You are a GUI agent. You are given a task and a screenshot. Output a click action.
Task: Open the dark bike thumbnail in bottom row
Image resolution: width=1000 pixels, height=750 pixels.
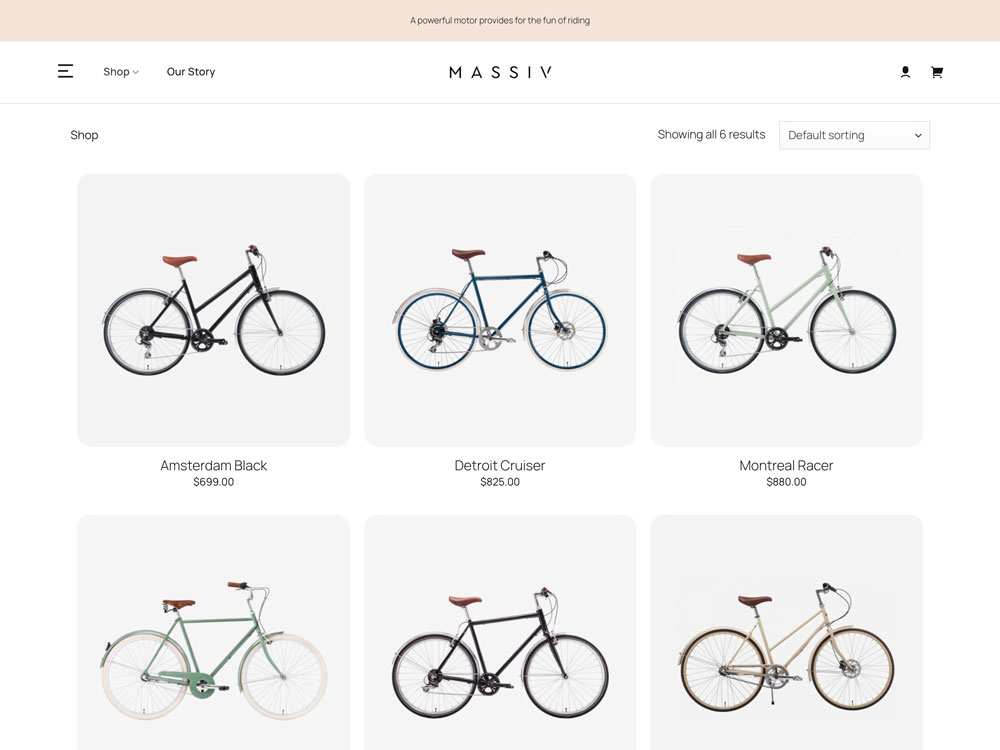coord(500,640)
